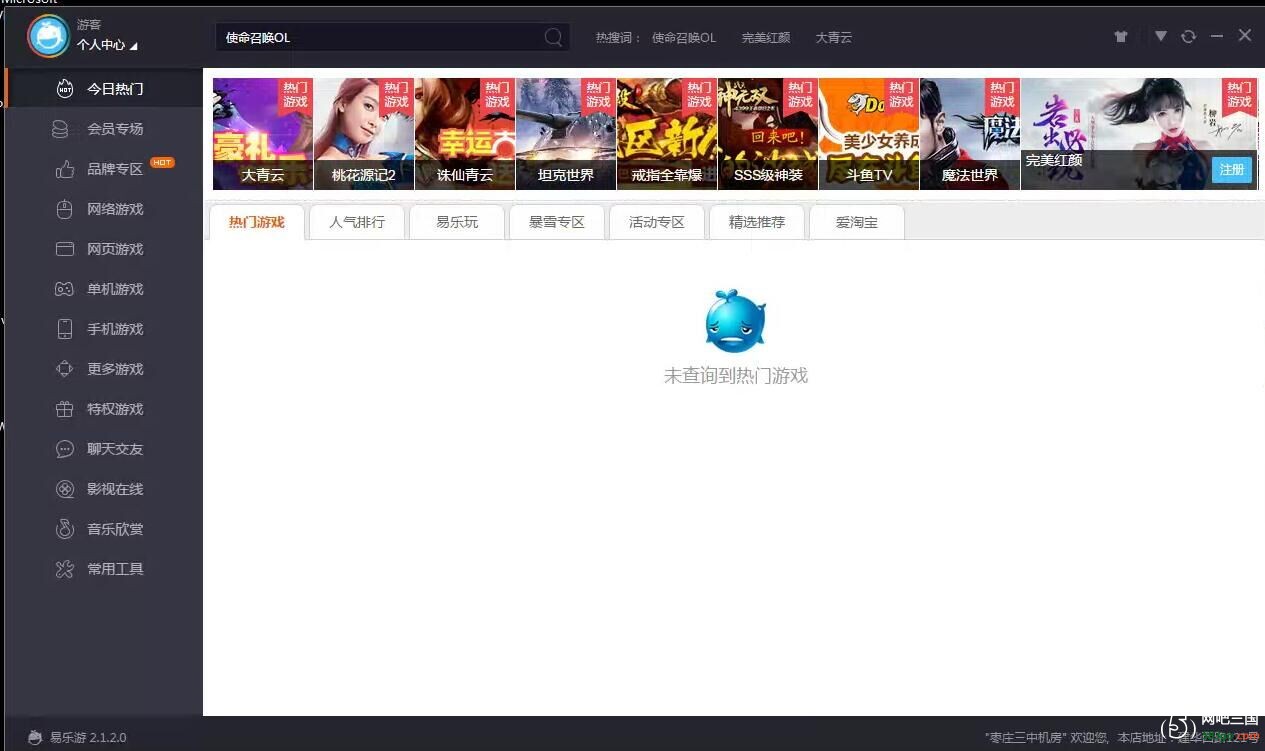Viewport: 1265px width, 751px height.
Task: Click hot search link 使命召唤OL
Action: click(684, 37)
